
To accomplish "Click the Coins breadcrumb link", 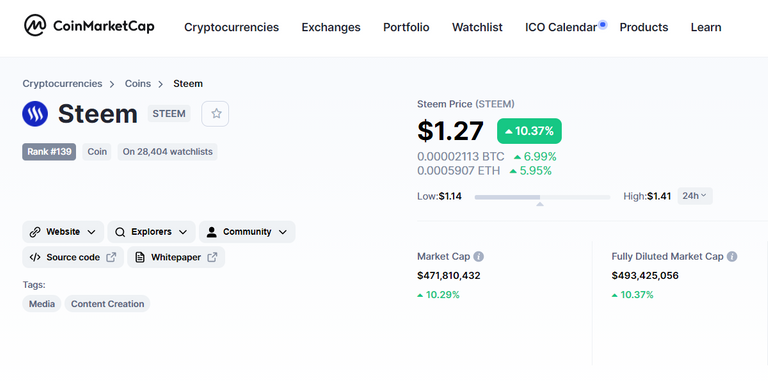I will pos(138,84).
